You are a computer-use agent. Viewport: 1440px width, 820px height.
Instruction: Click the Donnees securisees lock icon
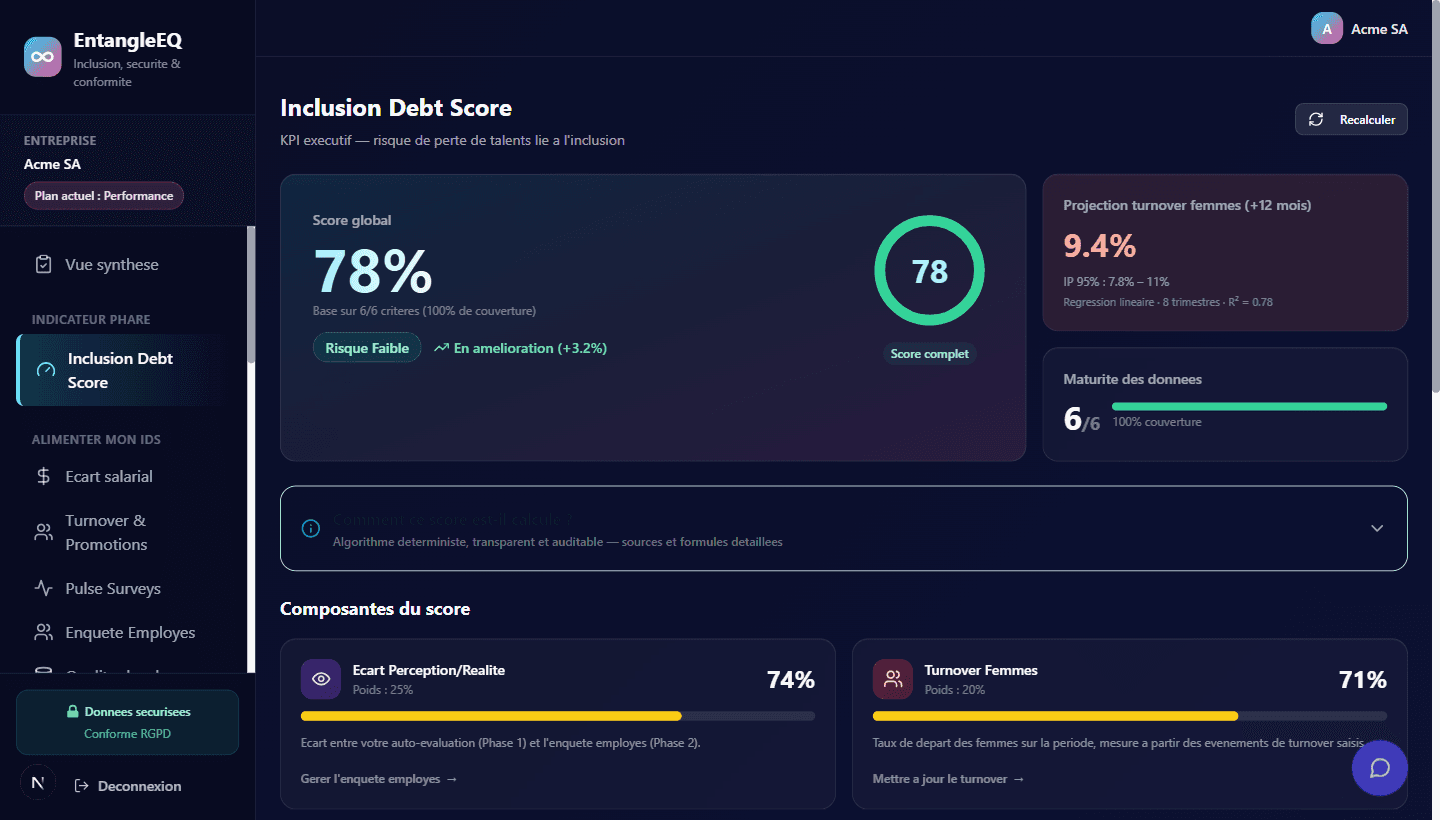pos(72,712)
